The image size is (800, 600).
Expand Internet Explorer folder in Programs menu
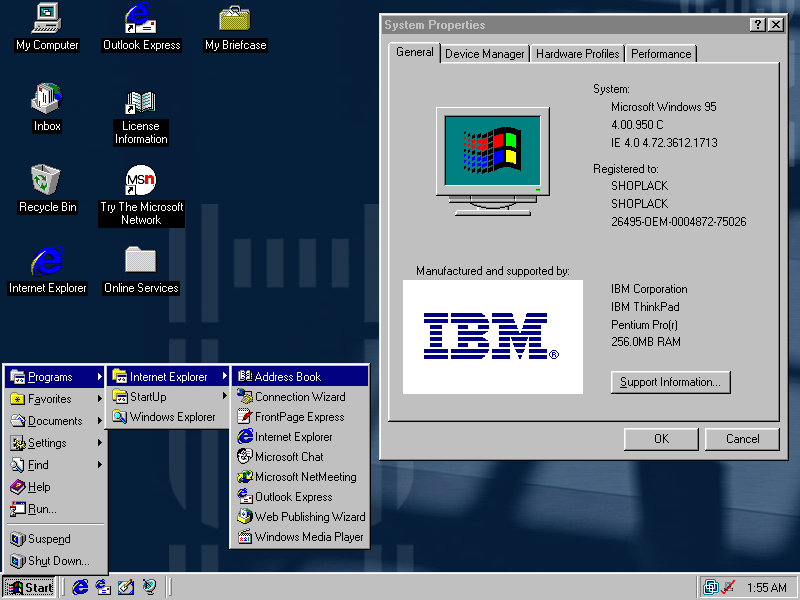[x=169, y=377]
